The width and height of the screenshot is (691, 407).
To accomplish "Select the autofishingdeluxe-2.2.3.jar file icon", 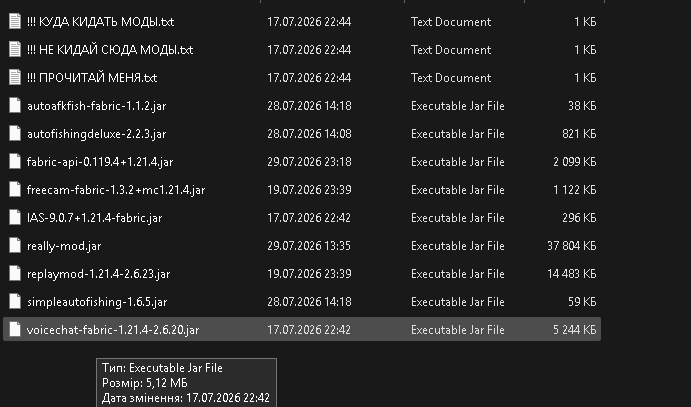I will coord(15,133).
